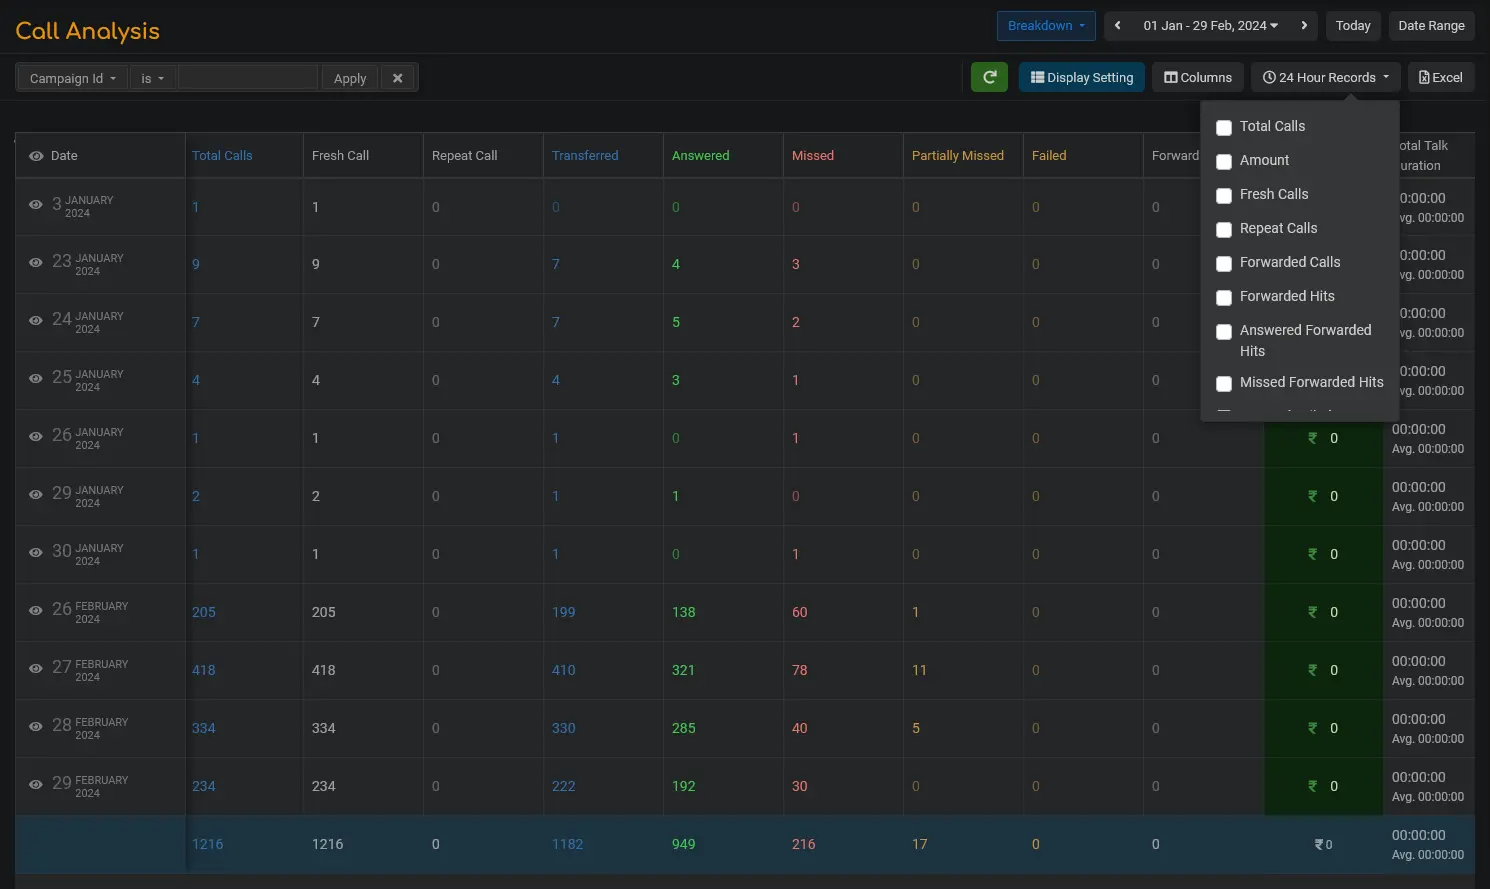
Task: Toggle eye icon for 29 January row
Action: pyautogui.click(x=36, y=495)
